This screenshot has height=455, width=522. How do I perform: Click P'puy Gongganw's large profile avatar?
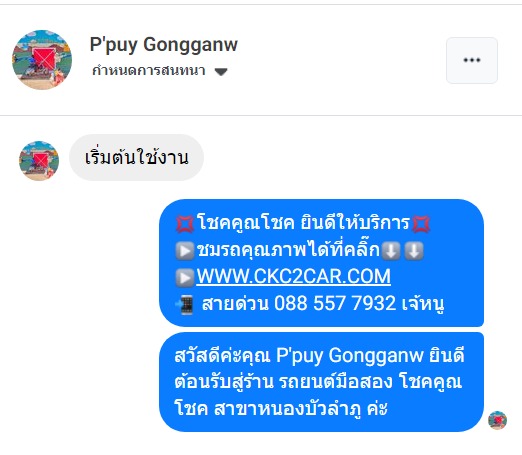pyautogui.click(x=42, y=60)
